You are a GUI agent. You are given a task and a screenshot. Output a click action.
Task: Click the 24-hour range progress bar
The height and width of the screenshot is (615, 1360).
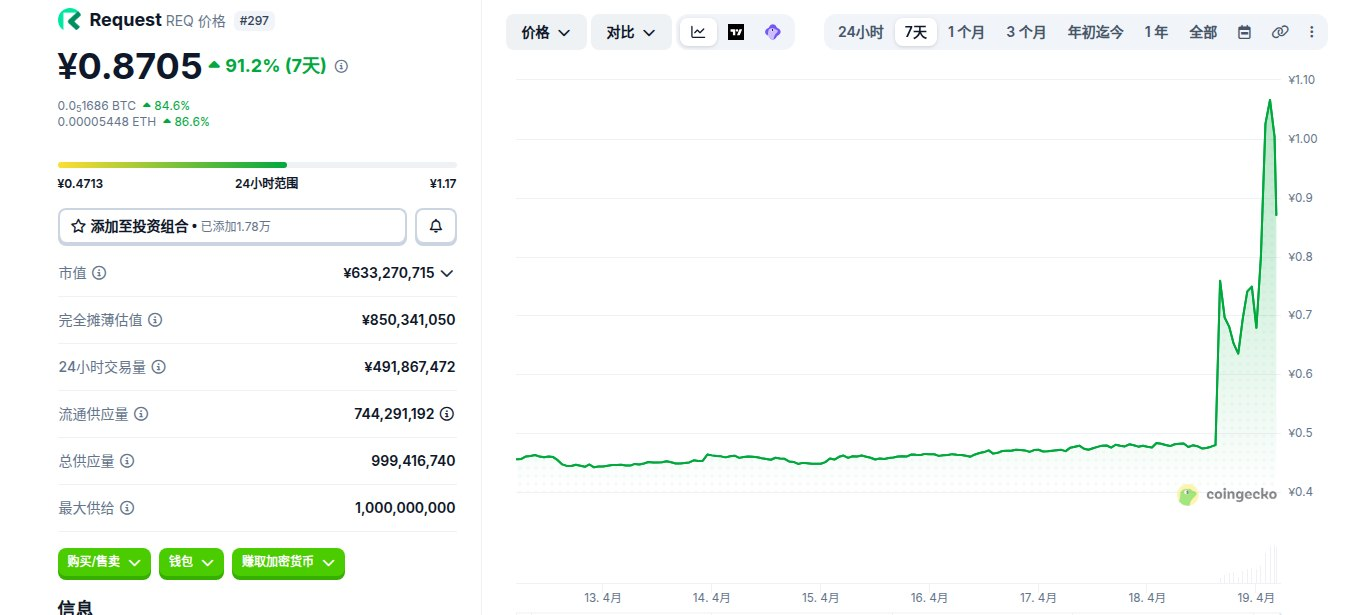click(x=257, y=164)
